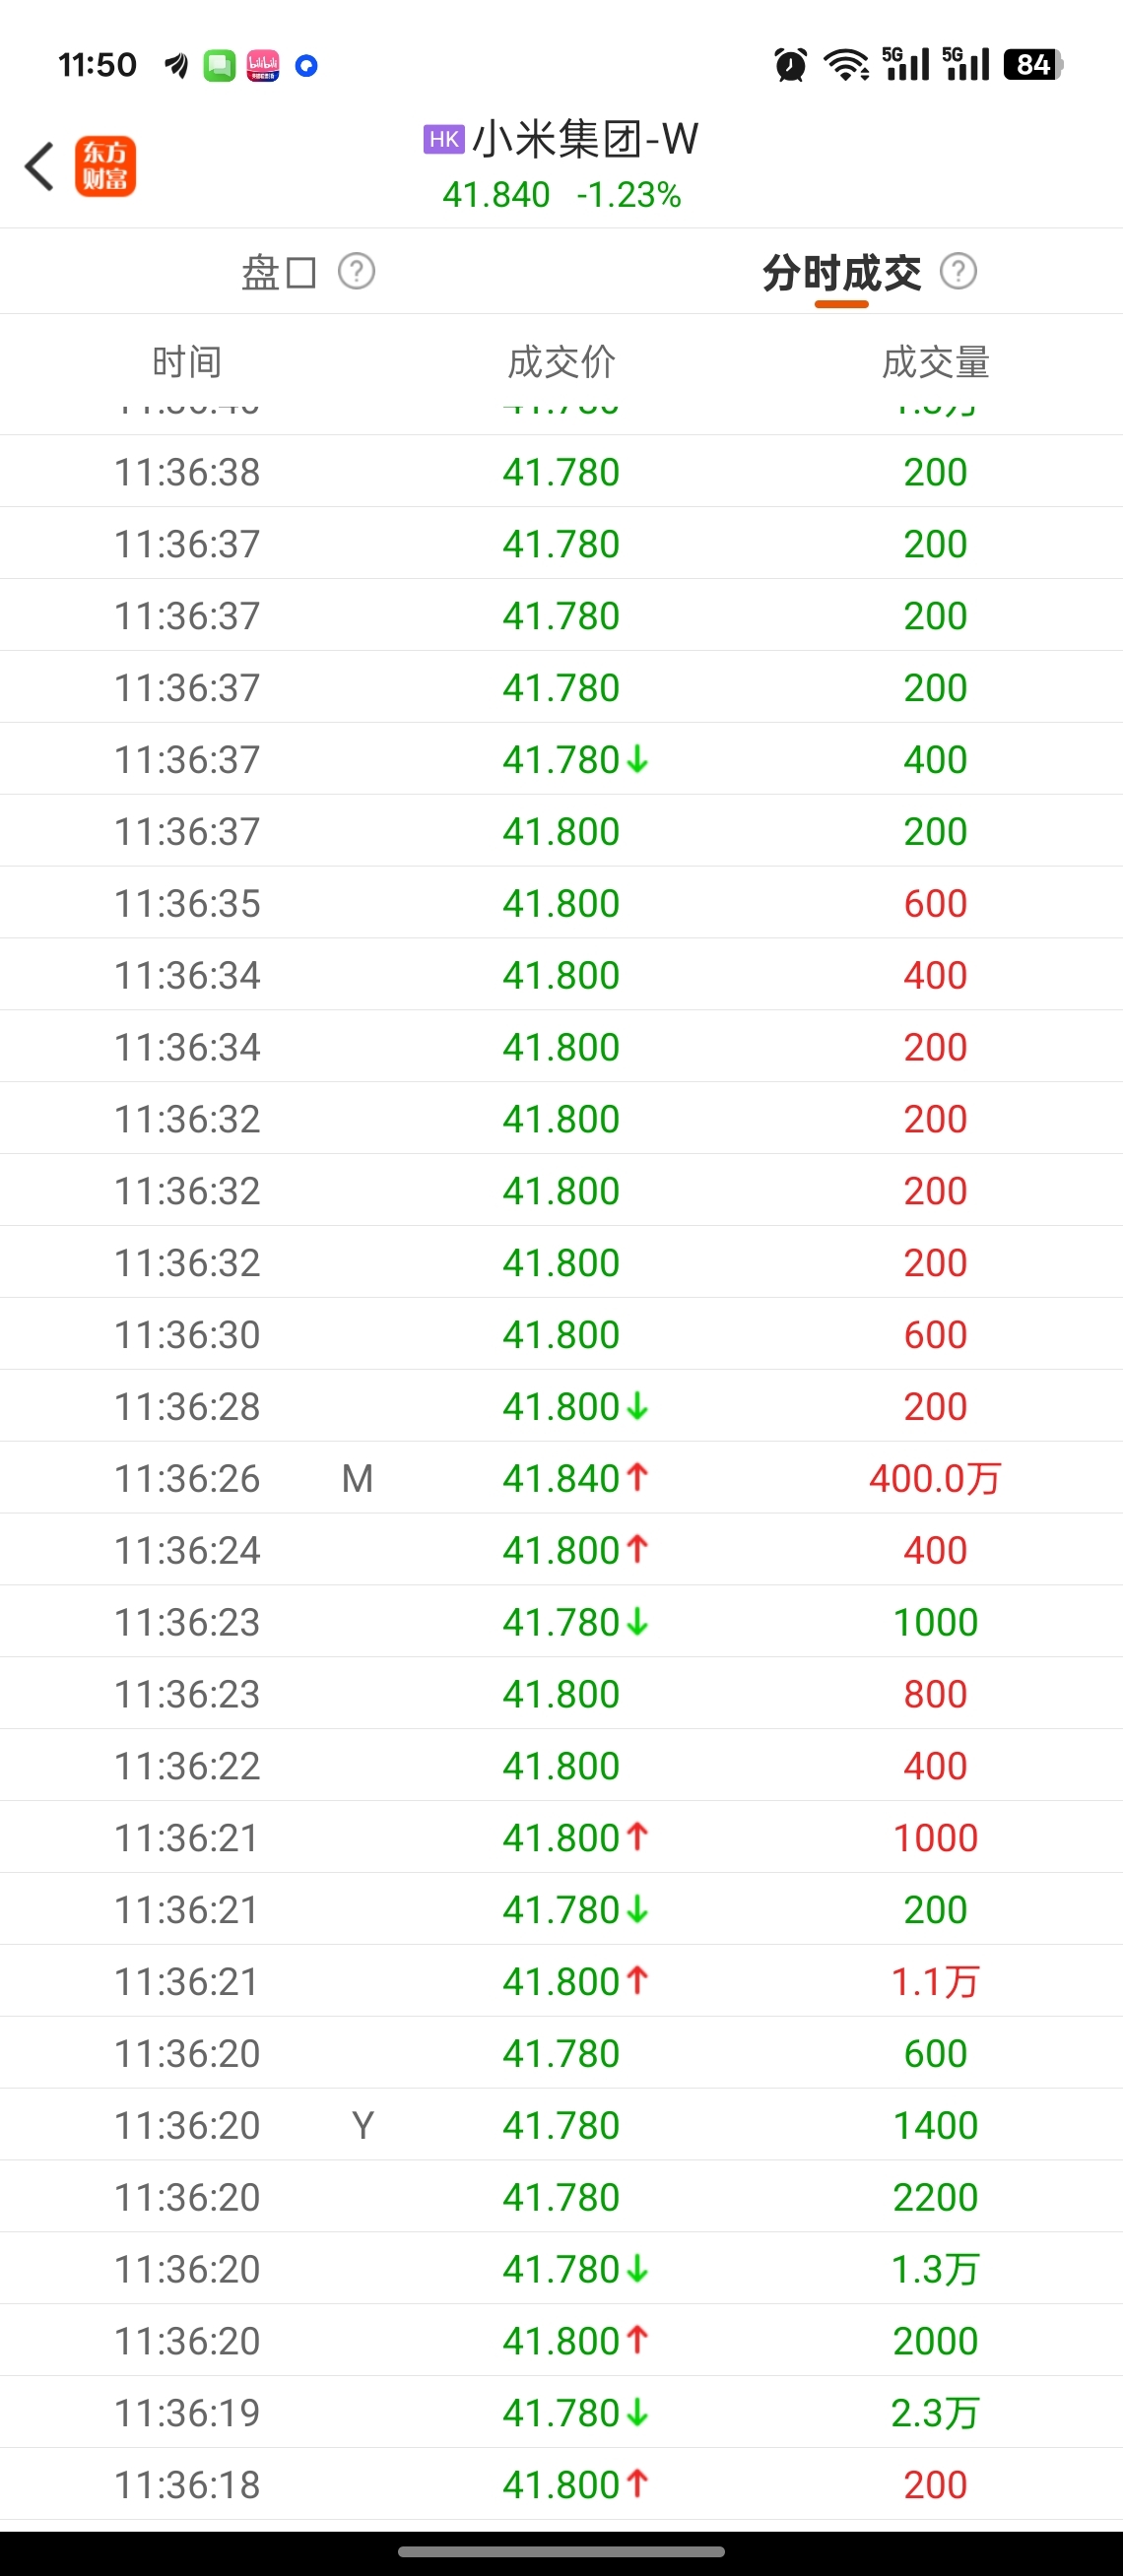Select the 分时成交 tab
This screenshot has height=2576, width=1123.
tap(842, 272)
